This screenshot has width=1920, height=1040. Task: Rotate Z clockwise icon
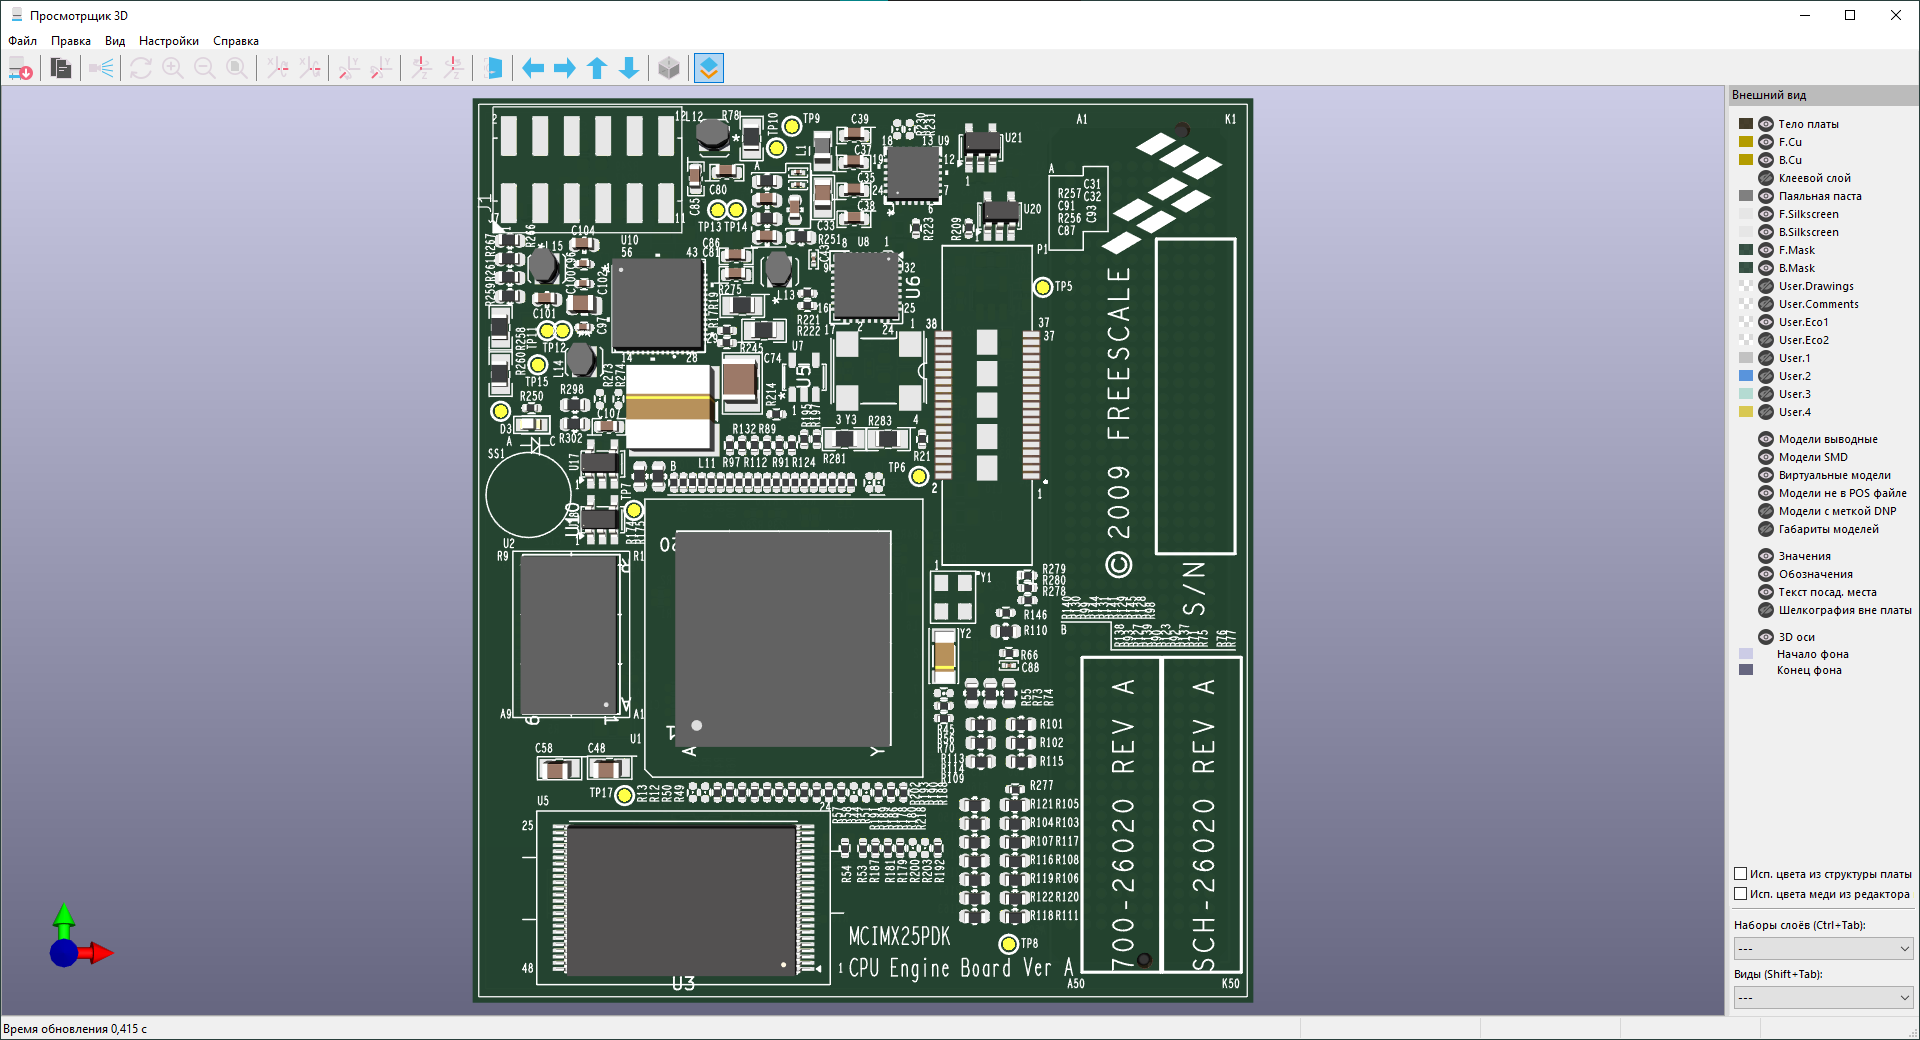[x=421, y=68]
